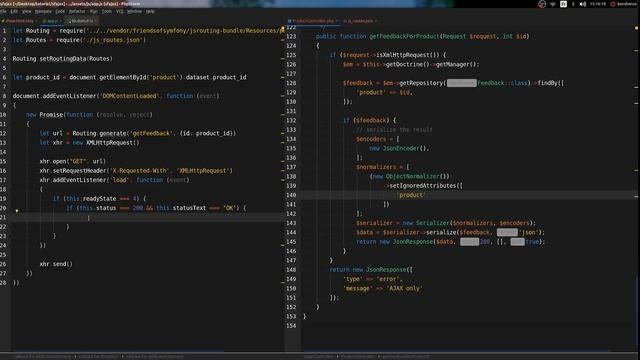Click the volume icon in system tray

click(583, 4)
